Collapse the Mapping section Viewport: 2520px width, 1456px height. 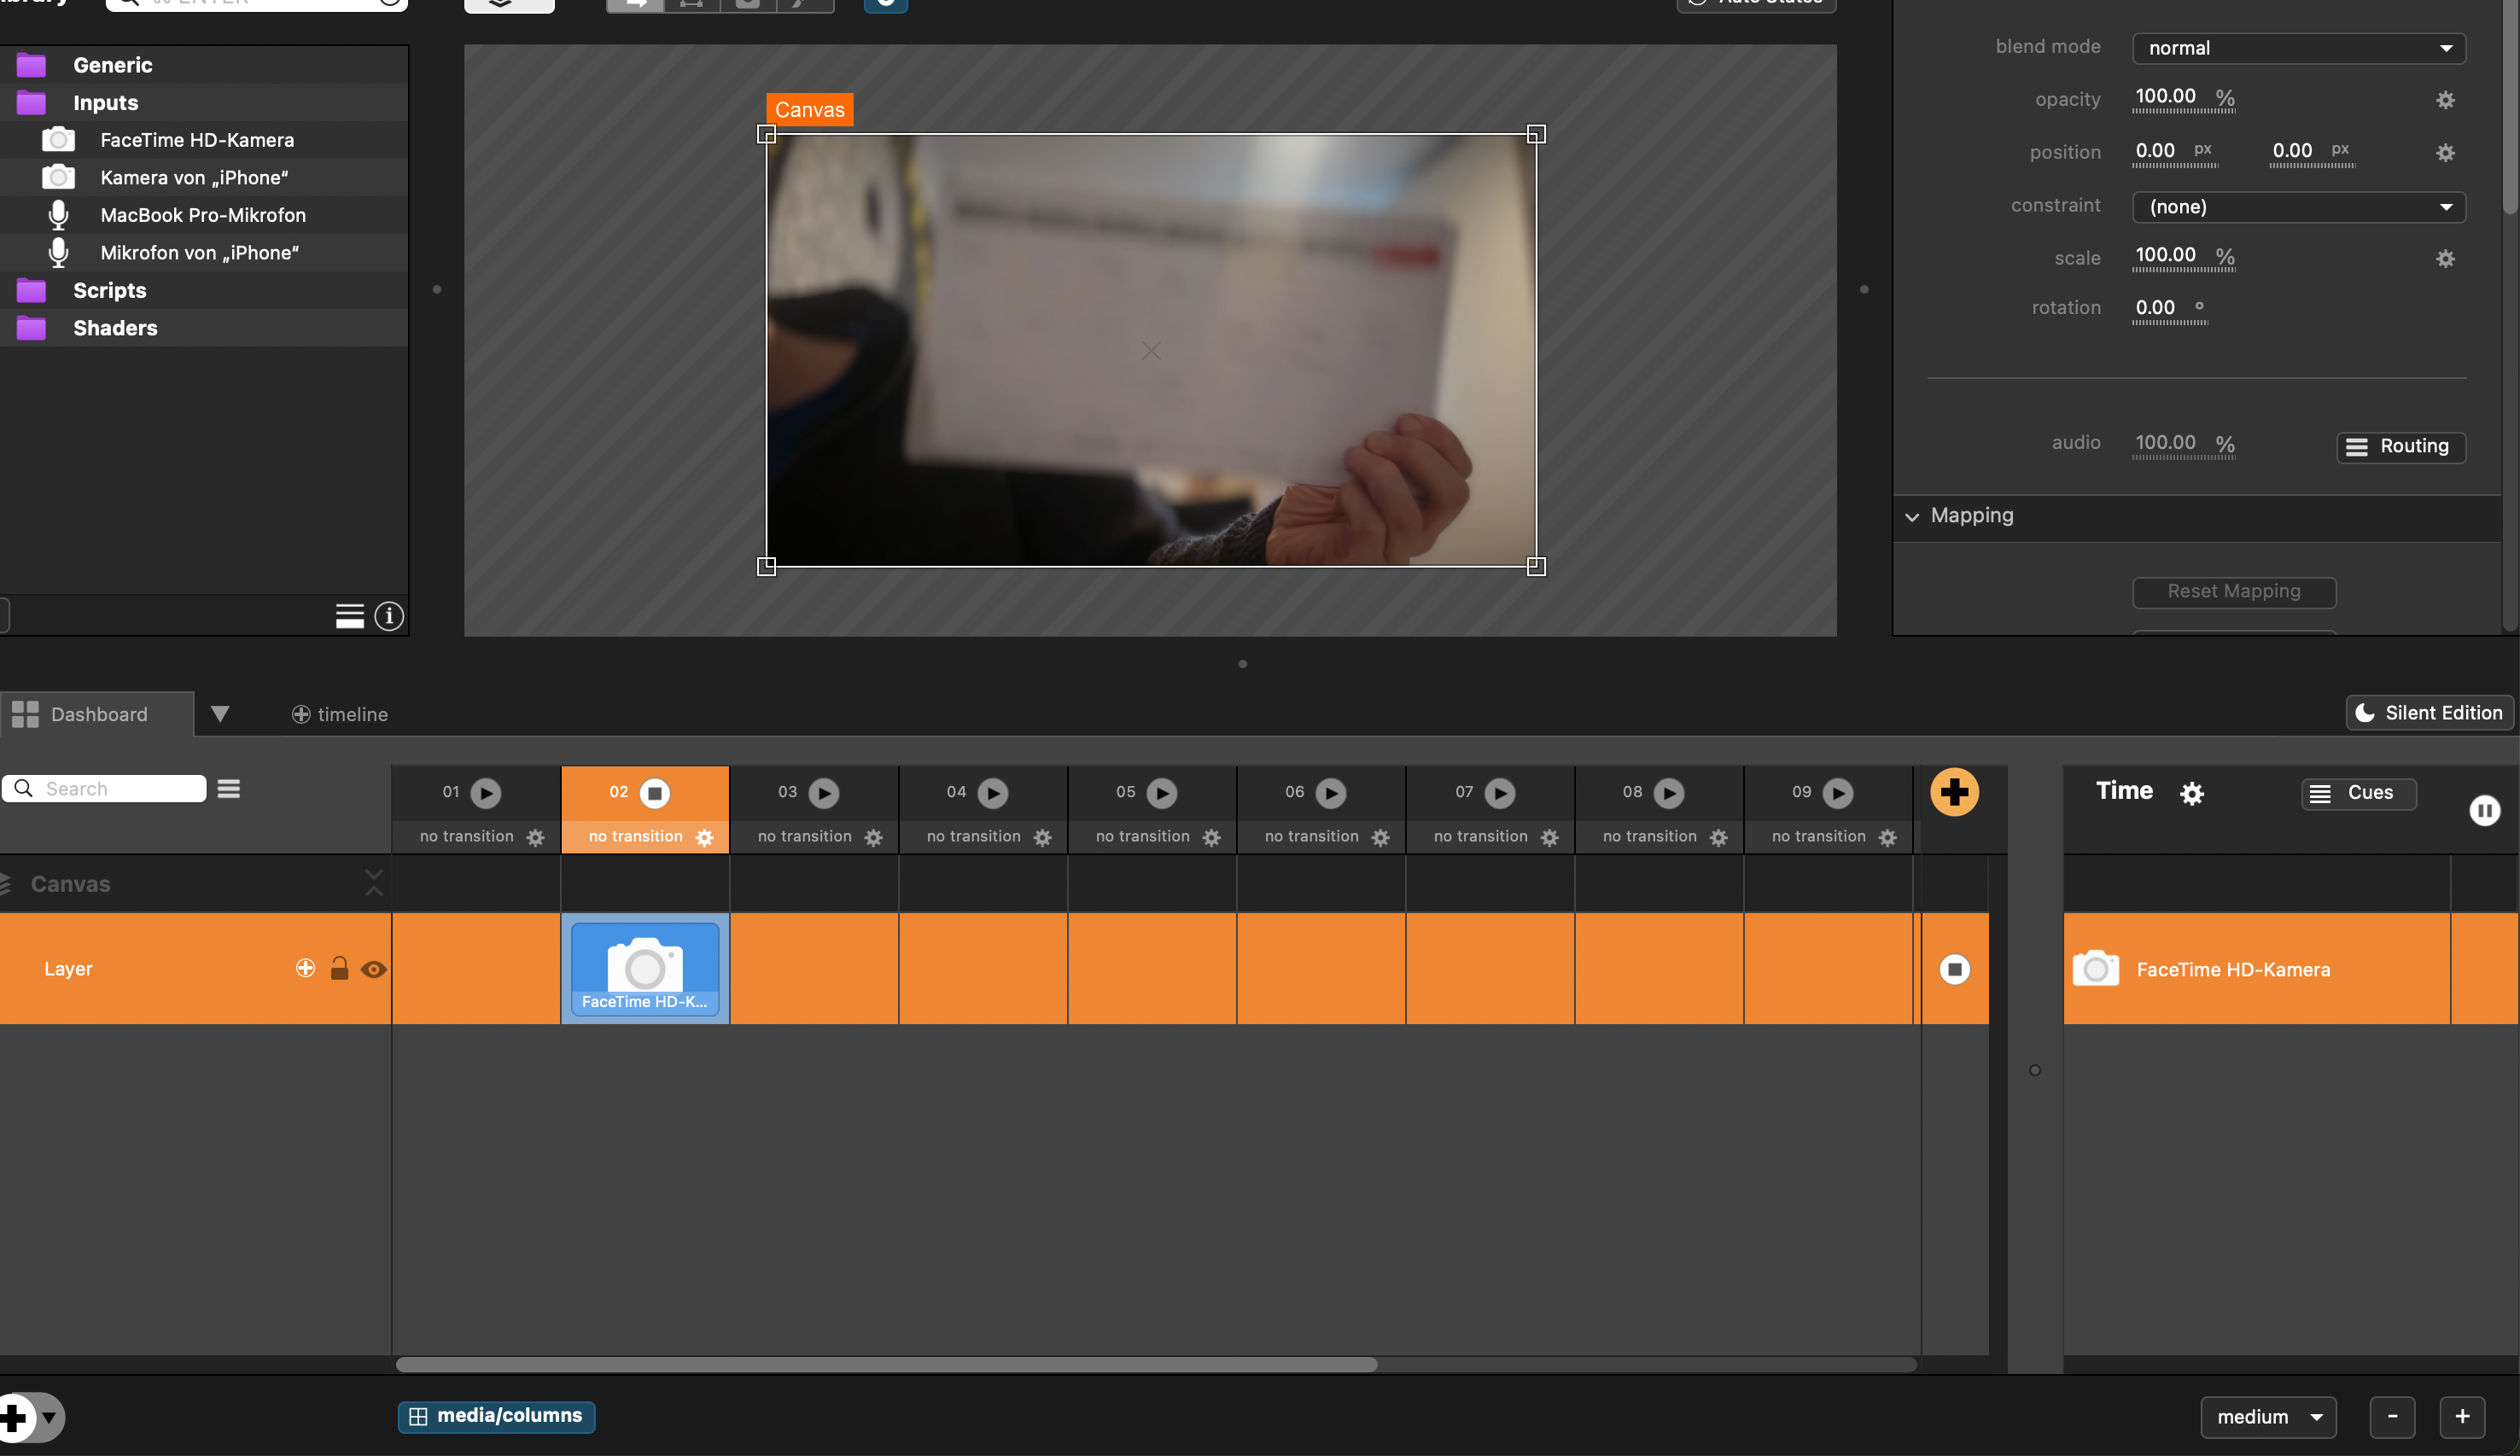click(1912, 517)
